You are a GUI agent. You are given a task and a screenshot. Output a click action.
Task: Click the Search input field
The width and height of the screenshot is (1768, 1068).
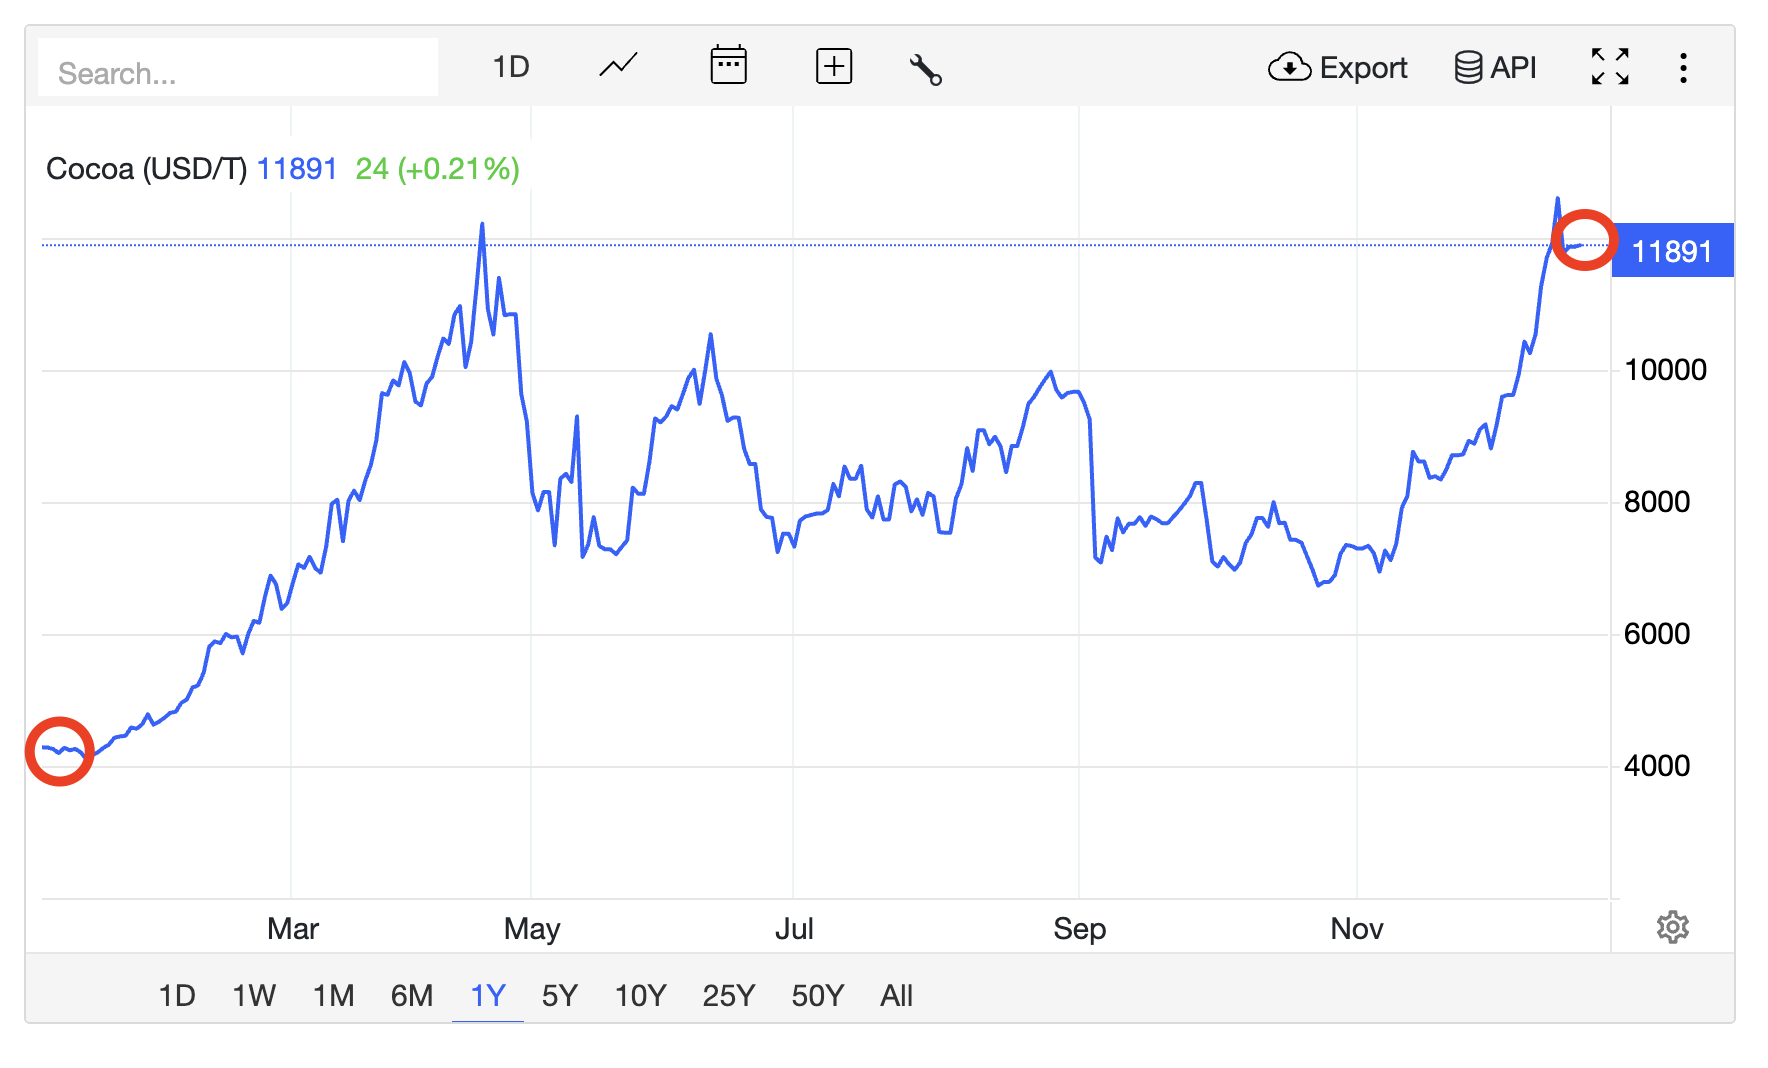(x=238, y=68)
